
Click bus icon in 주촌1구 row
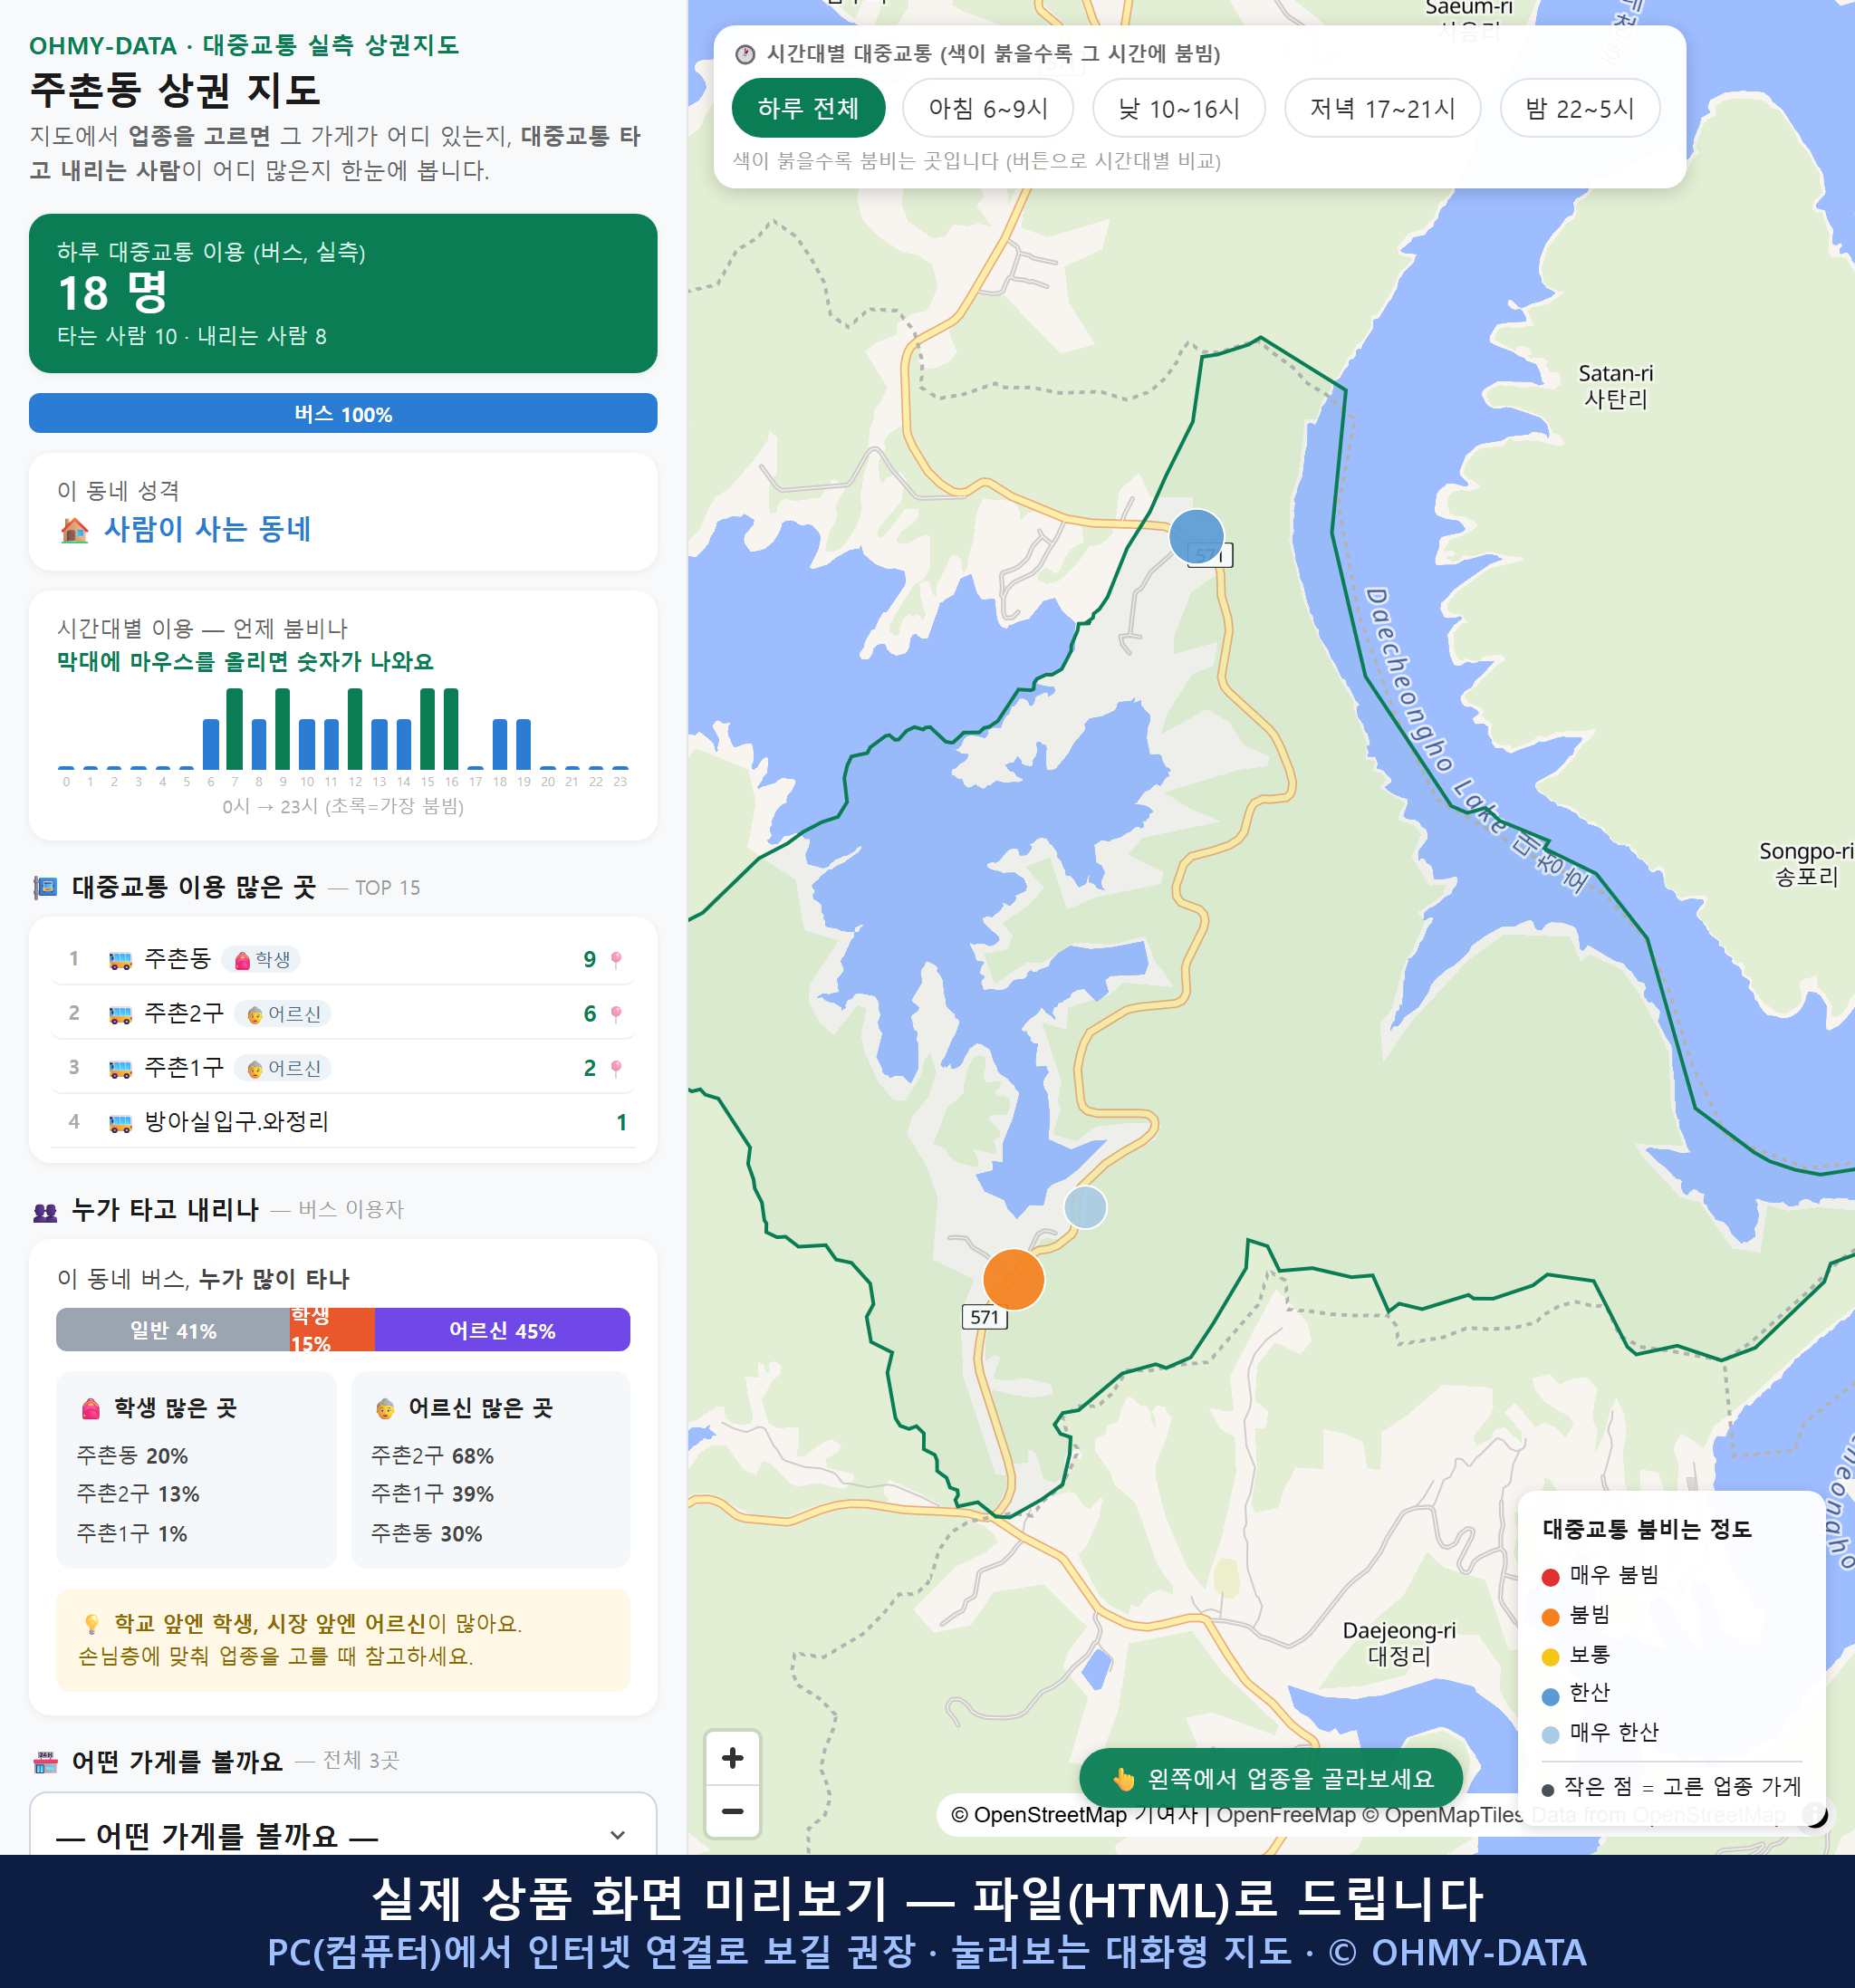(x=120, y=1068)
